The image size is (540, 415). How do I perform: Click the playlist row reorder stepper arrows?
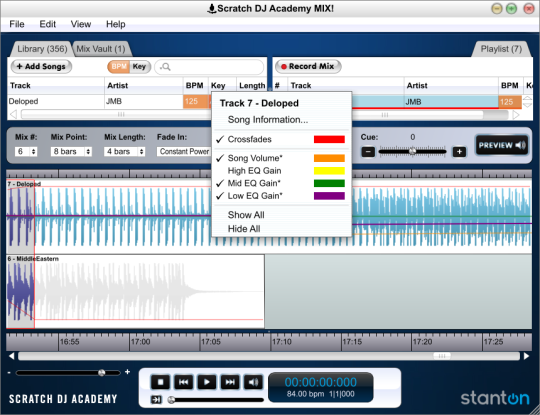coord(527,102)
